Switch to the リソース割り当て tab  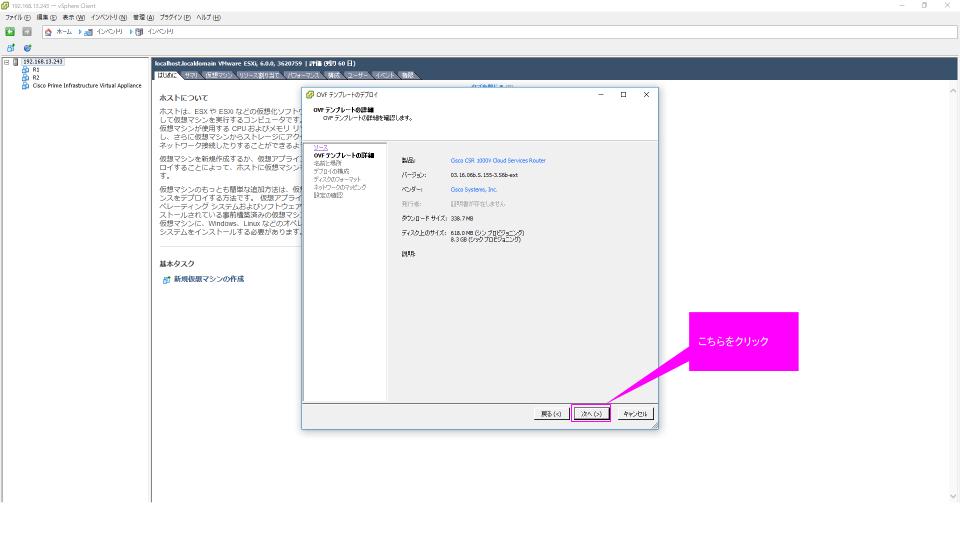(259, 75)
